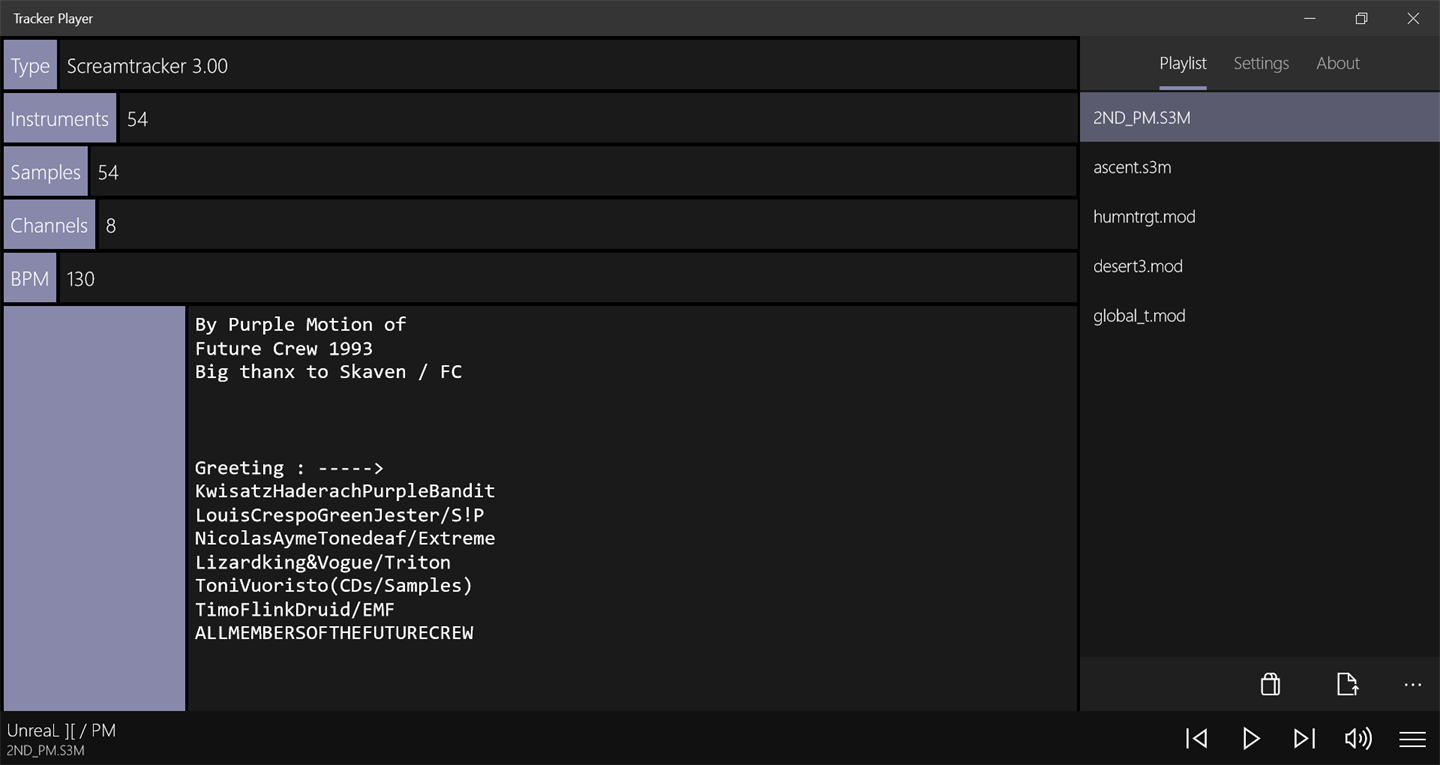Click the clear playlist trash icon
The width and height of the screenshot is (1440, 765).
[1270, 684]
